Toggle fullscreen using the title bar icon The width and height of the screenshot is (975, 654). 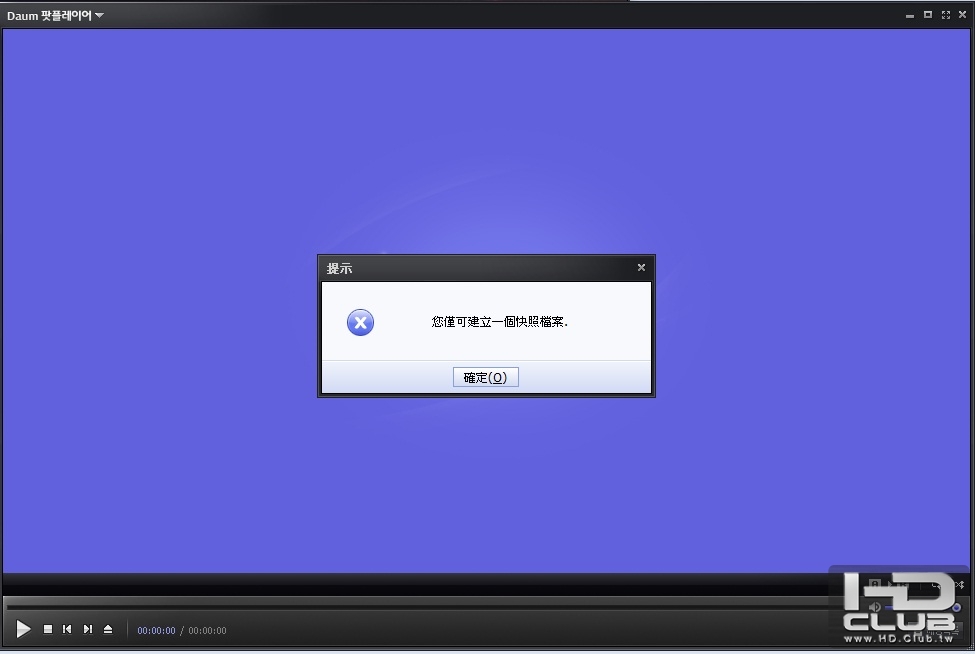coord(944,14)
